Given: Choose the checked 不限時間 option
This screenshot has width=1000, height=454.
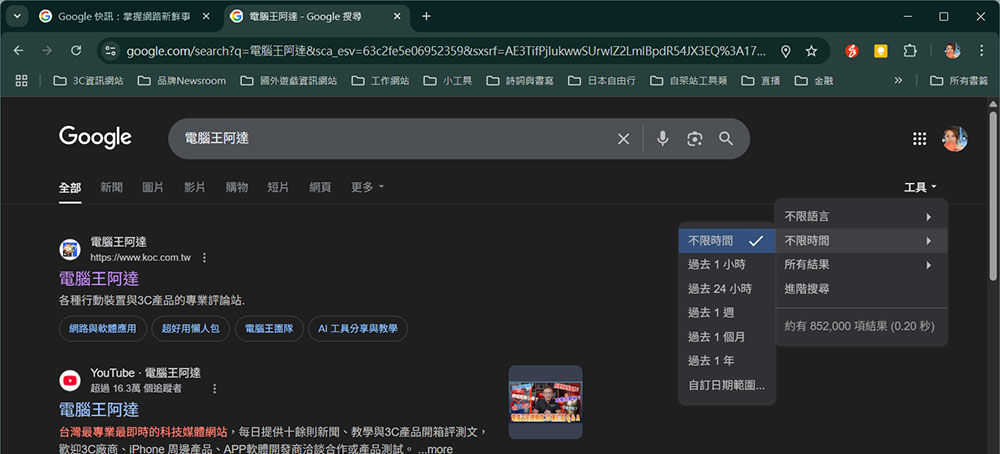Looking at the screenshot, I should (727, 241).
